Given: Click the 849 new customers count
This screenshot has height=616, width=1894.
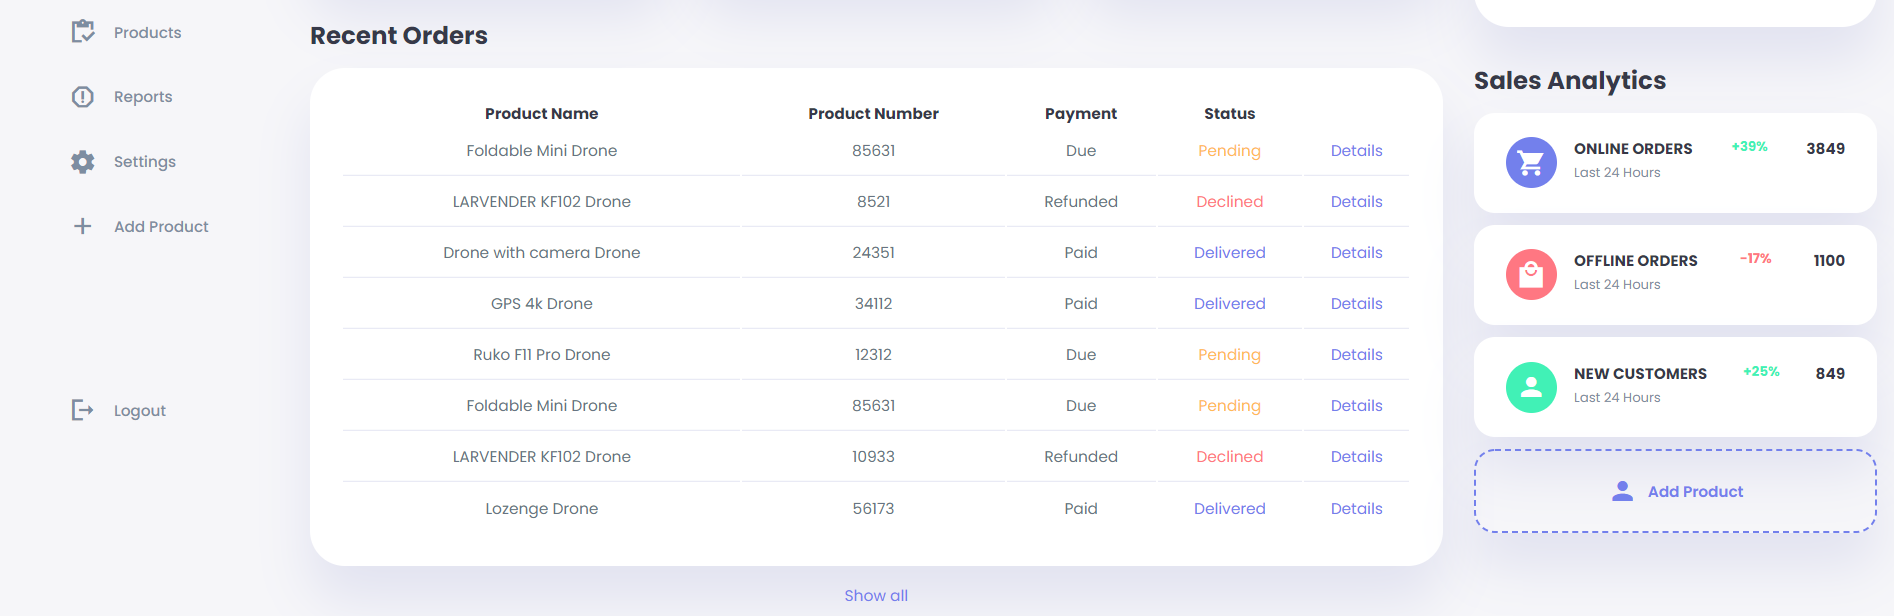Looking at the screenshot, I should pos(1830,374).
